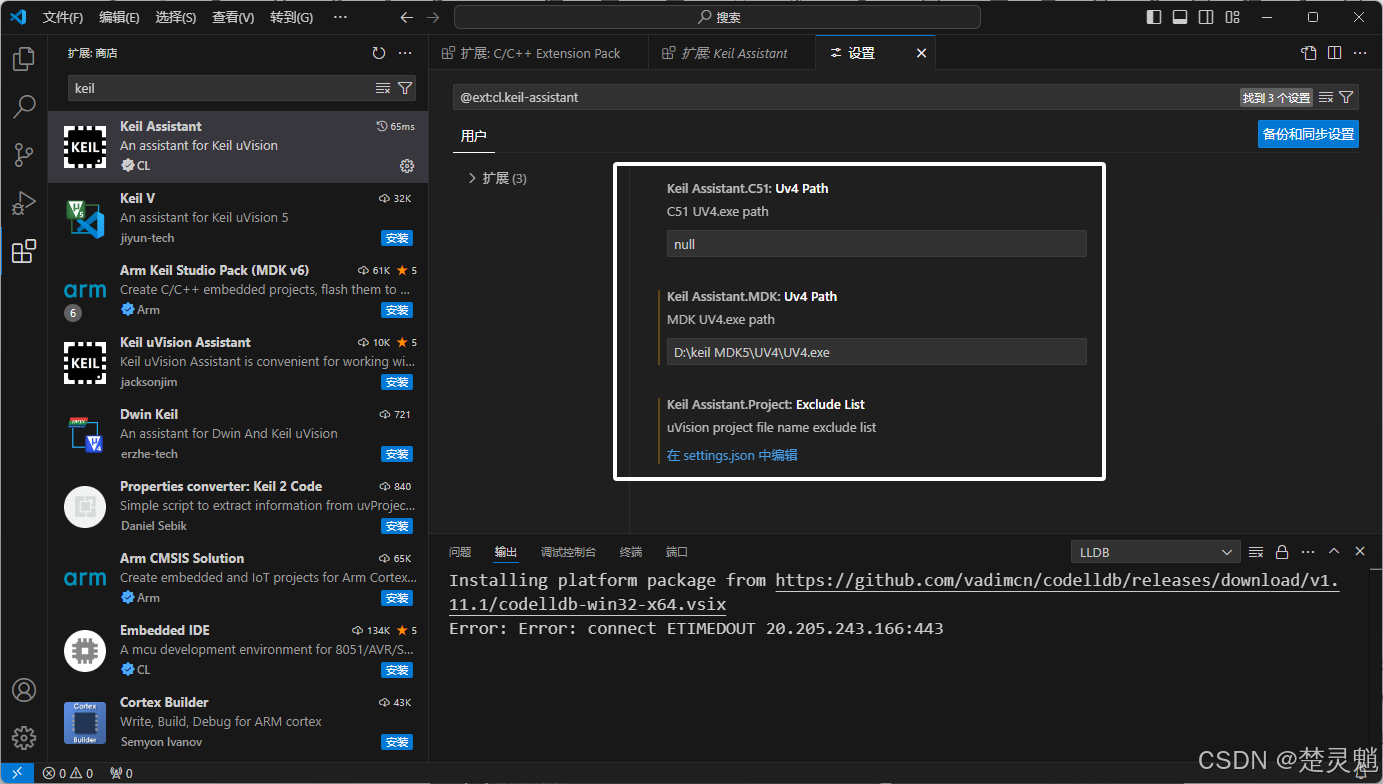This screenshot has height=784, width=1383.
Task: Open overflow menu with ellipsis
Action: click(340, 17)
